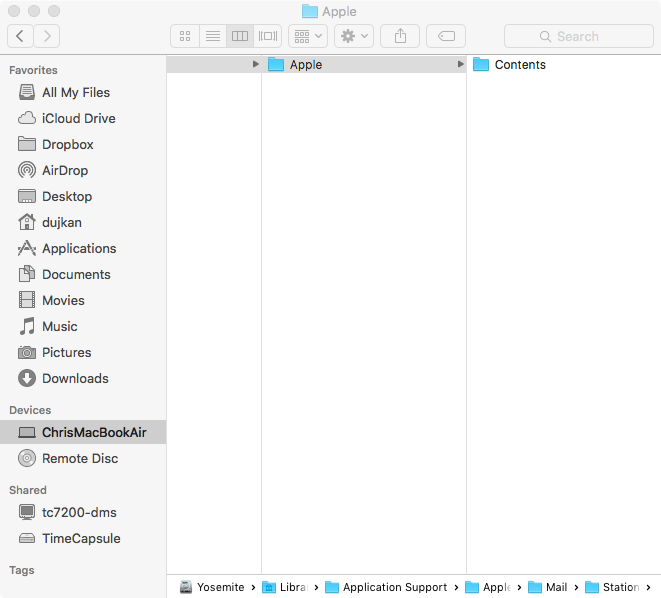Open Pictures from the sidebar
The height and width of the screenshot is (598, 661).
pyautogui.click(x=83, y=353)
